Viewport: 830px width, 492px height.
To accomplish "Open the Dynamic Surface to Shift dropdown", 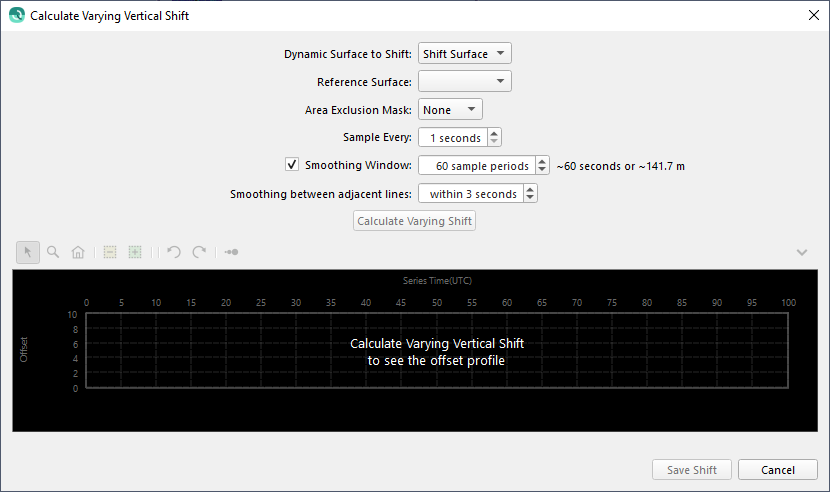I will (x=465, y=54).
